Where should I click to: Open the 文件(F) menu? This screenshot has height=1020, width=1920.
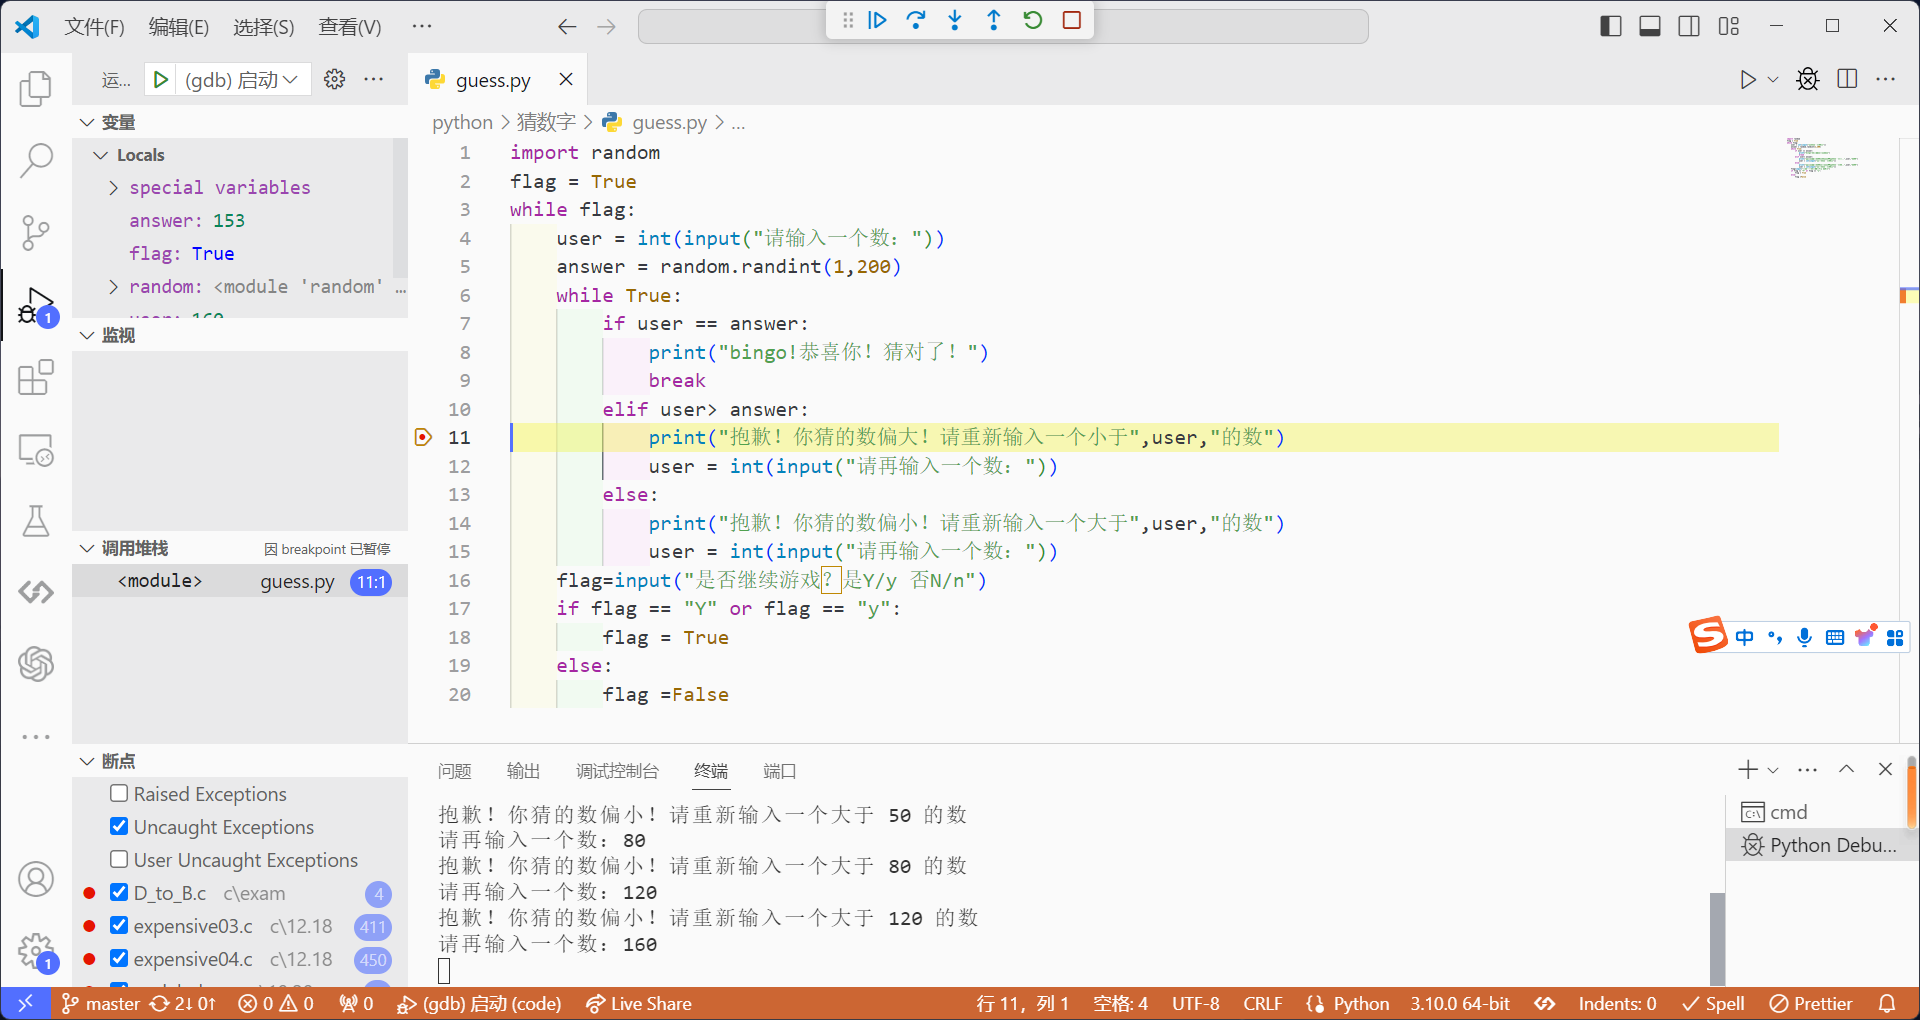point(94,27)
